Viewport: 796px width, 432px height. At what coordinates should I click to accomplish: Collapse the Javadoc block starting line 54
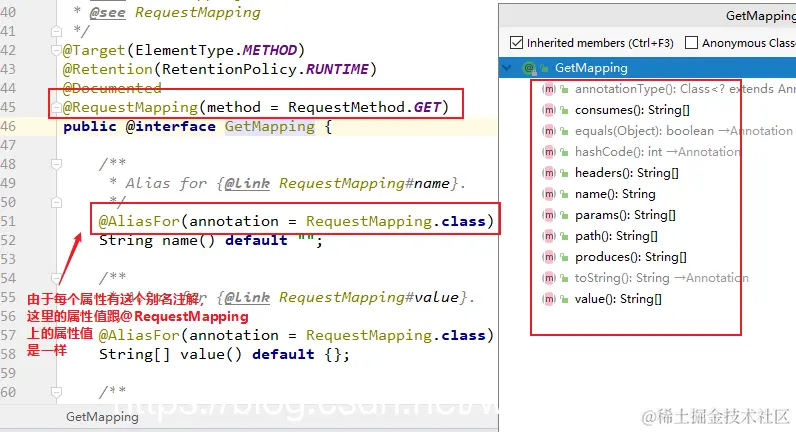tap(56, 278)
